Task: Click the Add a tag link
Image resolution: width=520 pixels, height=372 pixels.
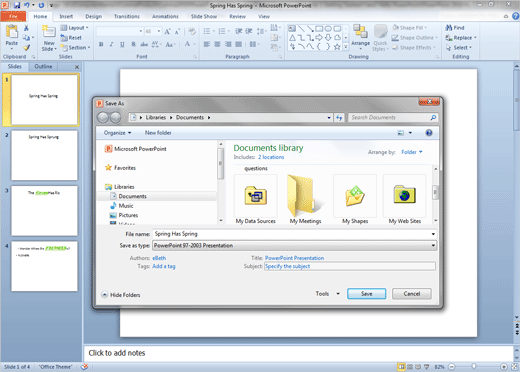Action: coord(164,266)
